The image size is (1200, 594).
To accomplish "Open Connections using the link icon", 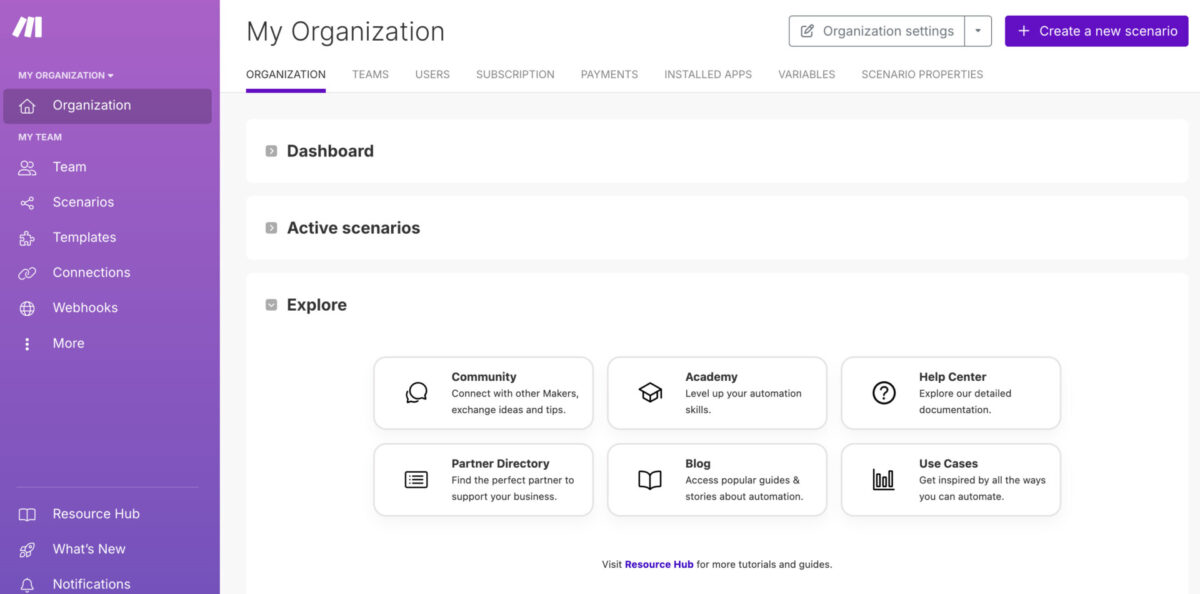I will pos(27,272).
